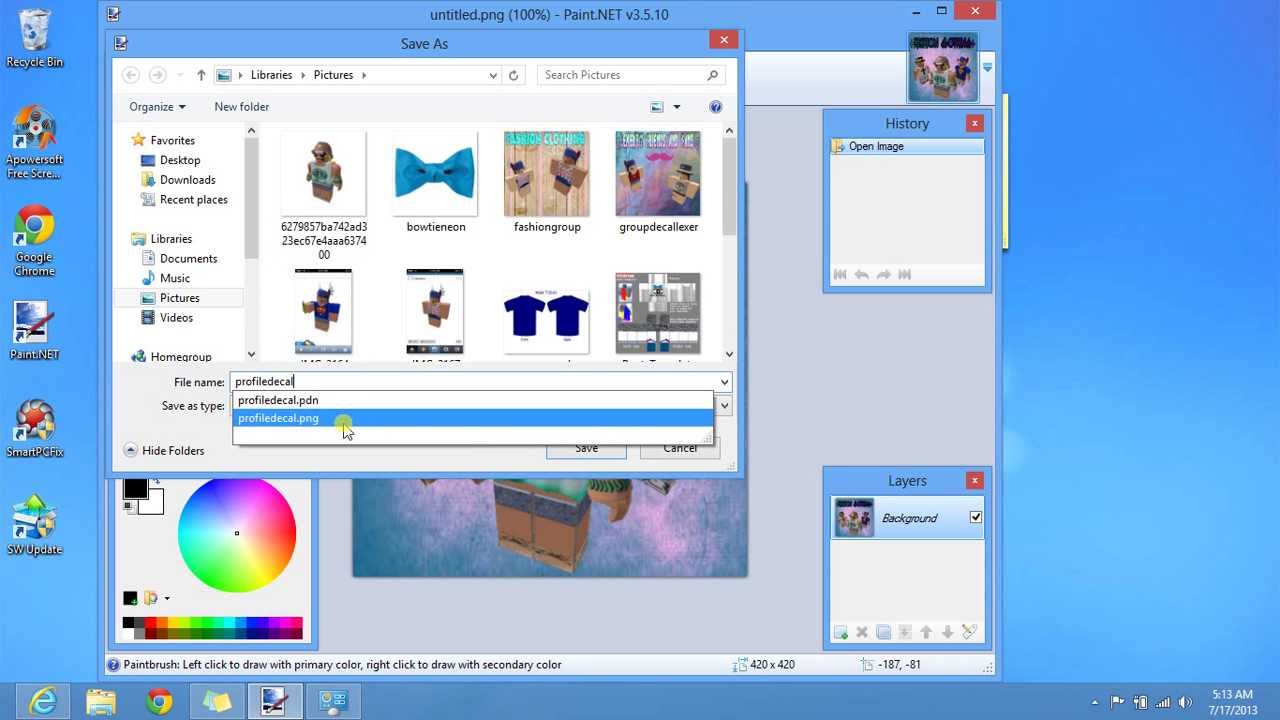1280x720 pixels.
Task: Expand address bar history dropdown
Action: coord(493,75)
